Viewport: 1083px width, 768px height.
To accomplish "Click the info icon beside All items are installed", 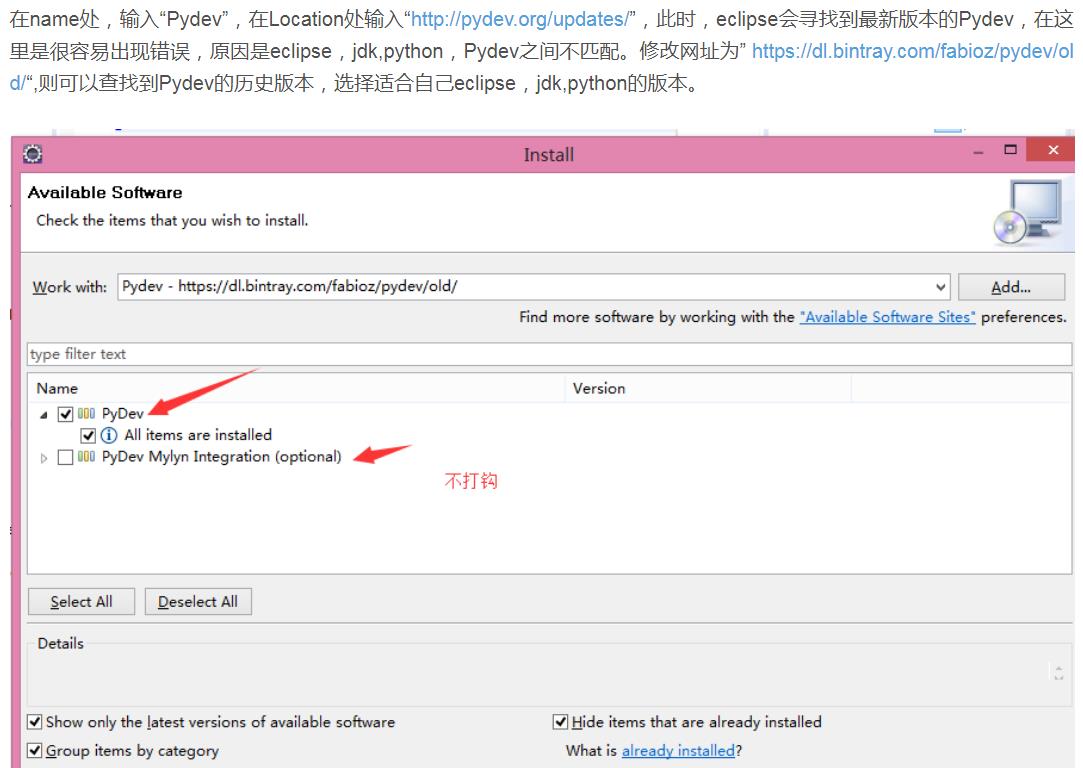I will click(109, 435).
